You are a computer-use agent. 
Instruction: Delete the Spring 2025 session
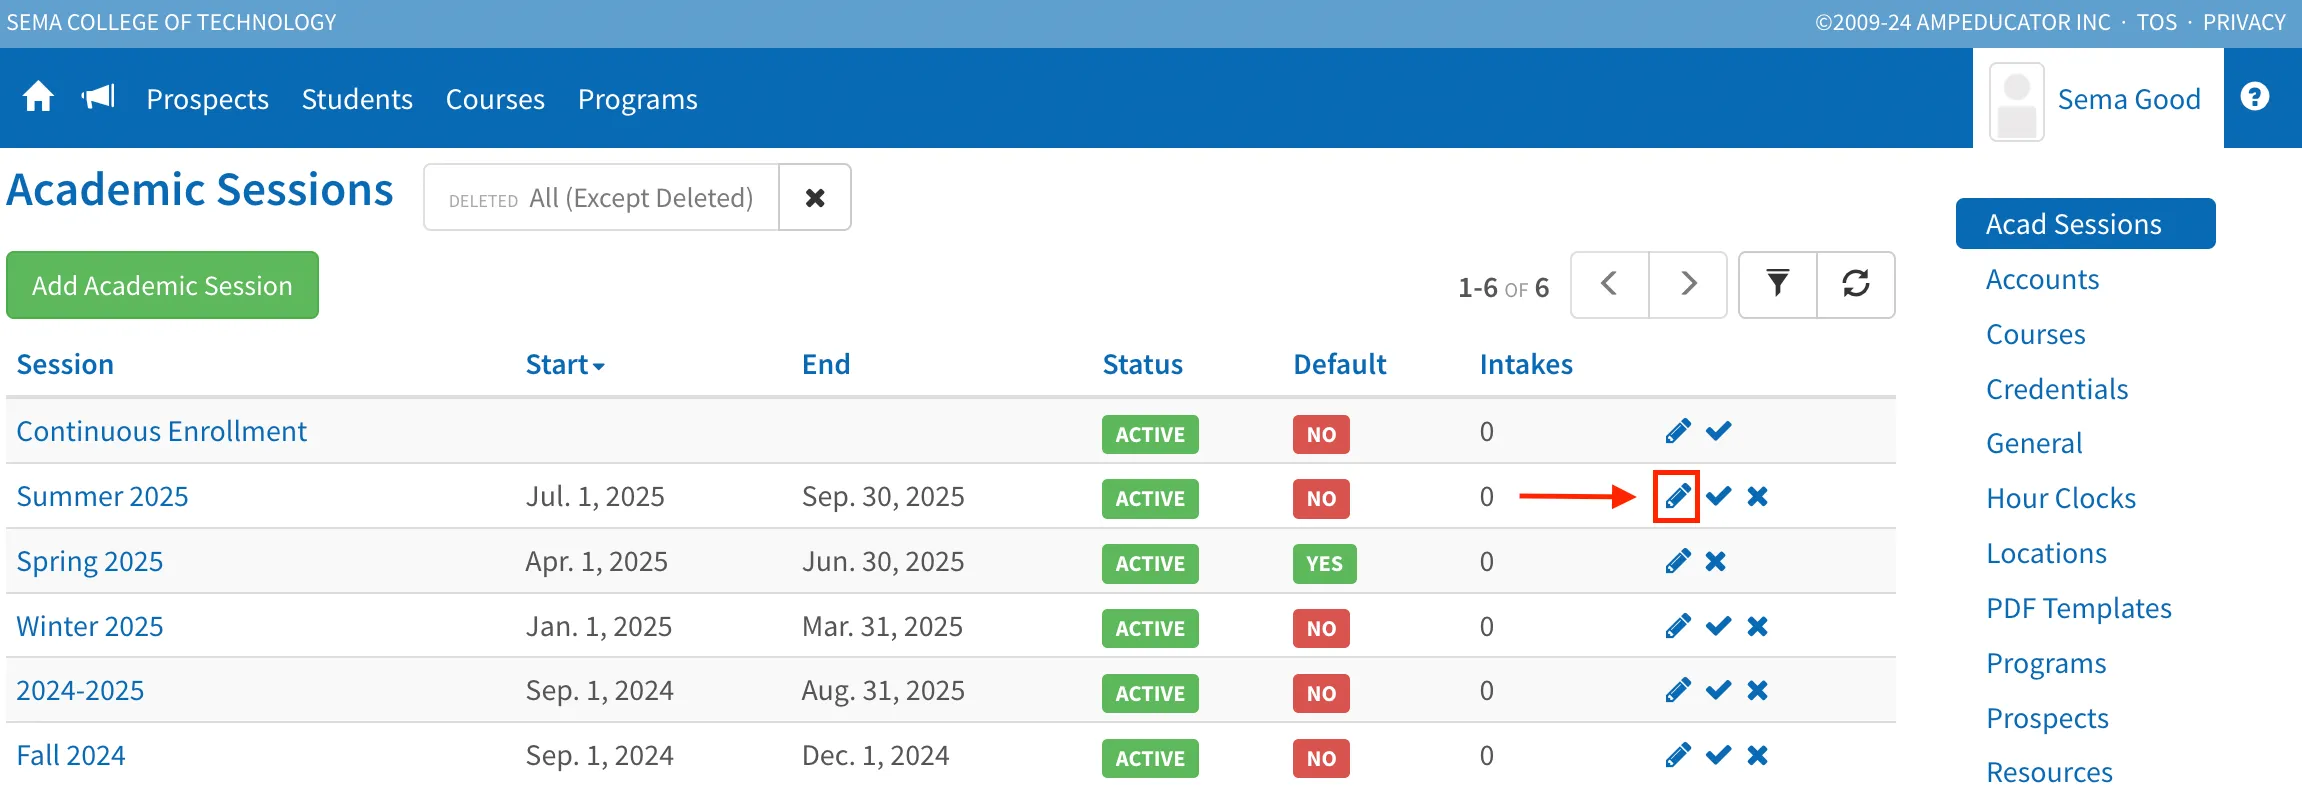[1716, 561]
